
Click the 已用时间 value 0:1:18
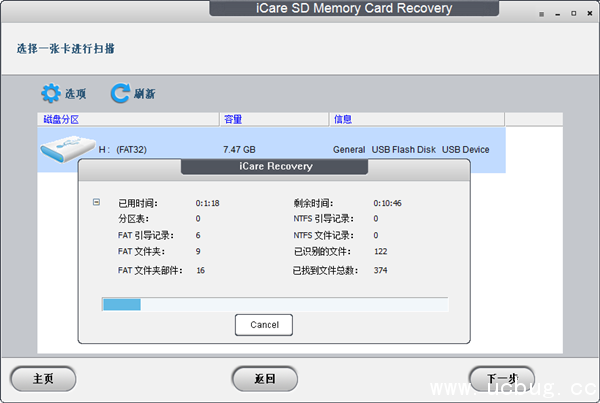[x=207, y=203]
